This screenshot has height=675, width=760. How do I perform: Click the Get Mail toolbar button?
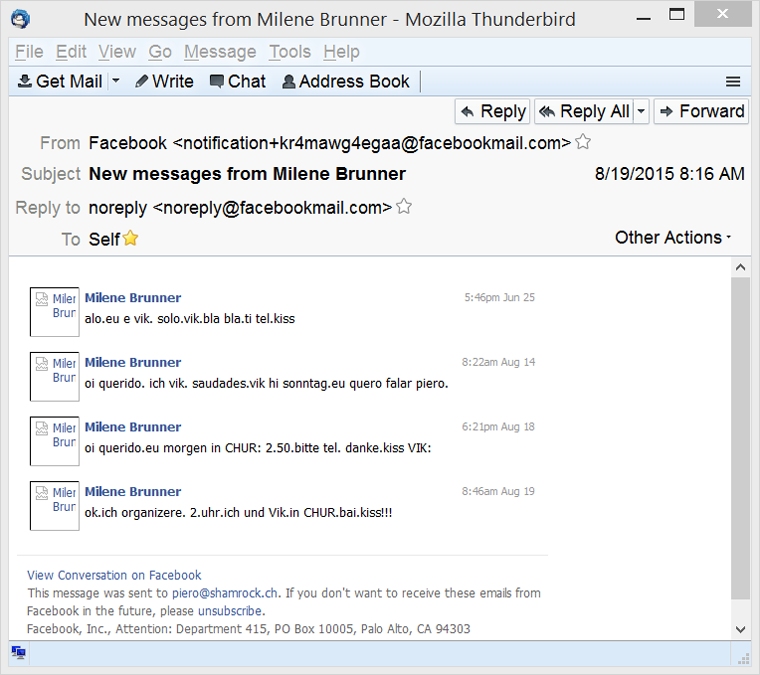(60, 81)
